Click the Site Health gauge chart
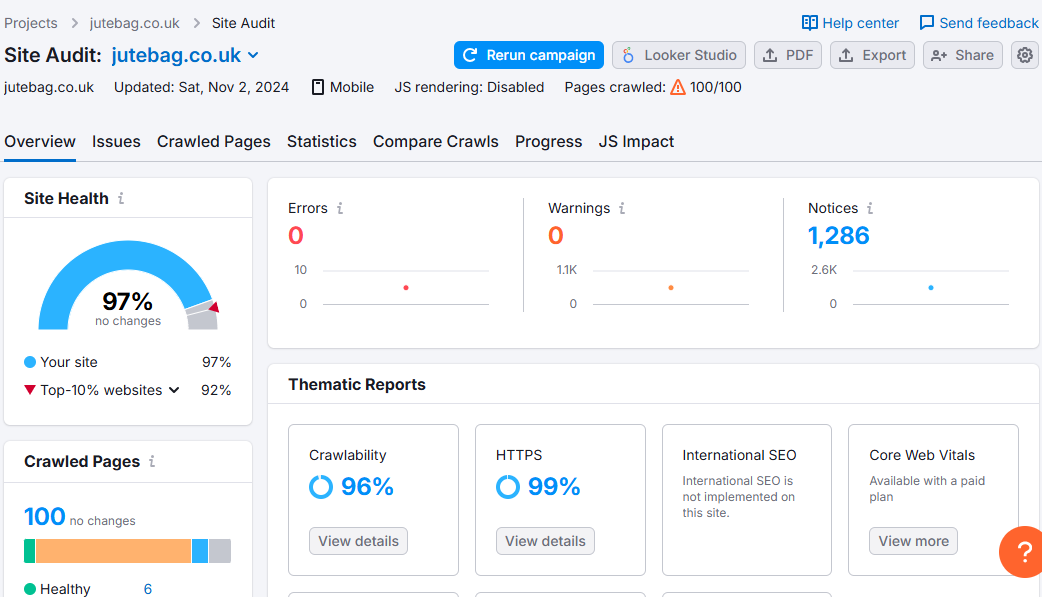The image size is (1042, 597). 128,285
